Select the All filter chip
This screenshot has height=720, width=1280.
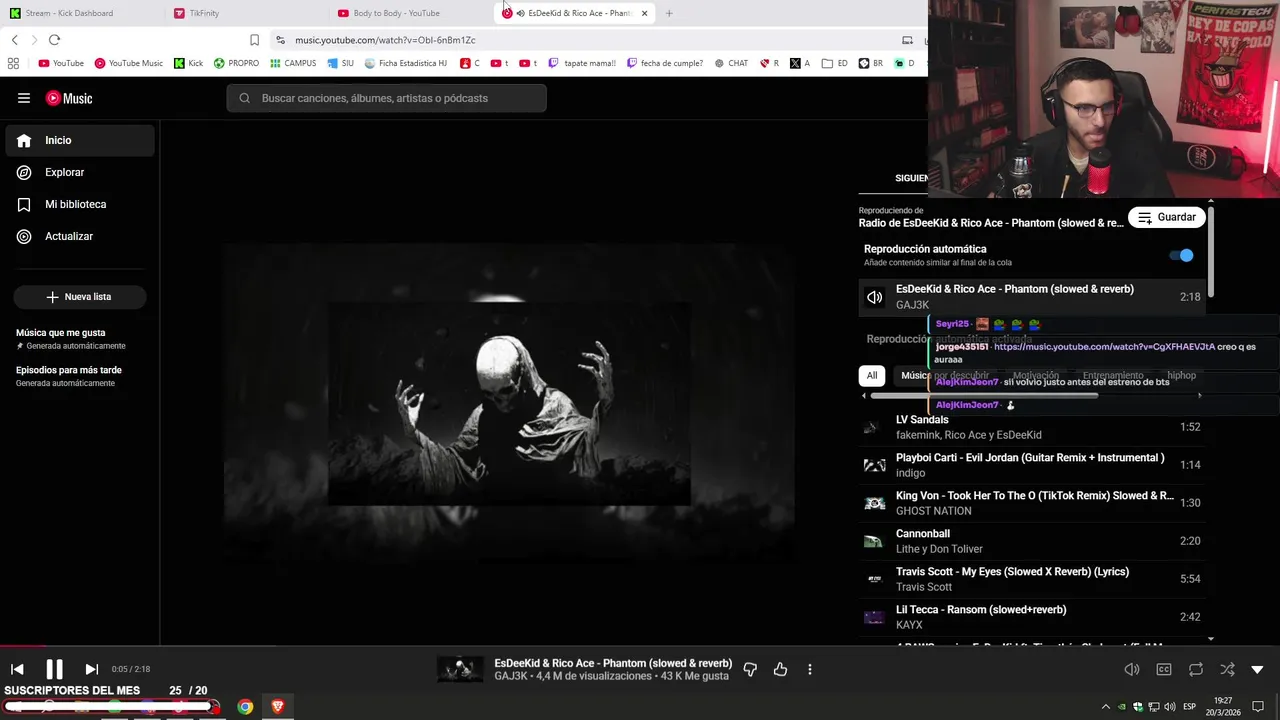872,376
